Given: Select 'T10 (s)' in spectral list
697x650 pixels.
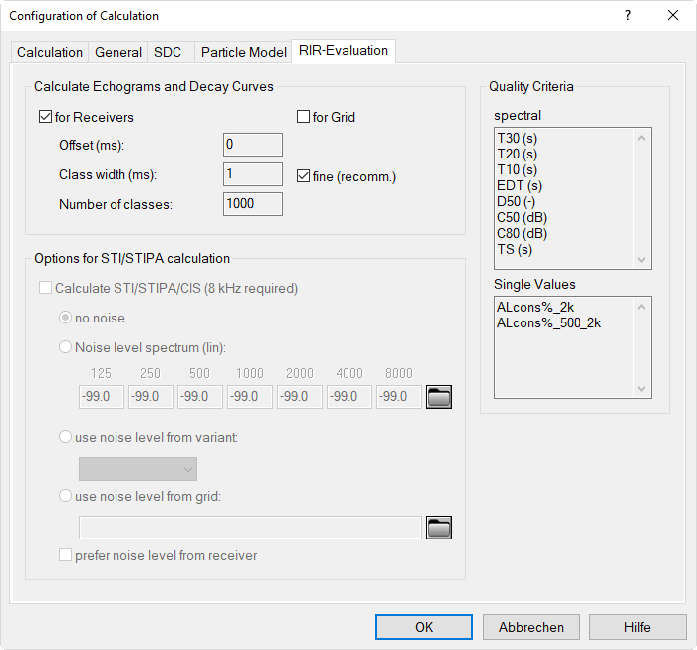Looking at the screenshot, I should click(x=517, y=170).
